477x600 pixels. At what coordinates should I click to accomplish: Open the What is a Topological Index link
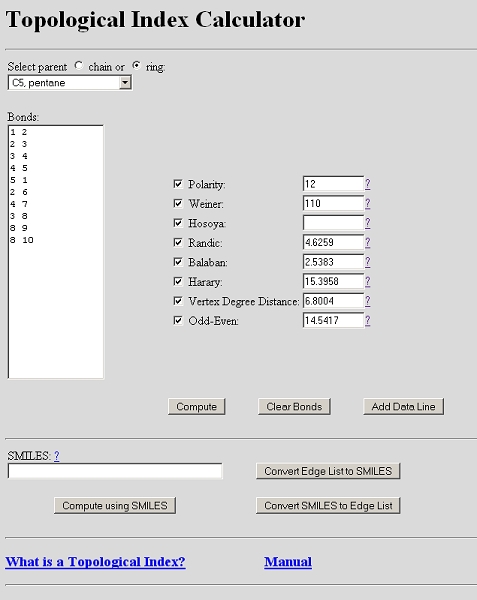tap(95, 562)
